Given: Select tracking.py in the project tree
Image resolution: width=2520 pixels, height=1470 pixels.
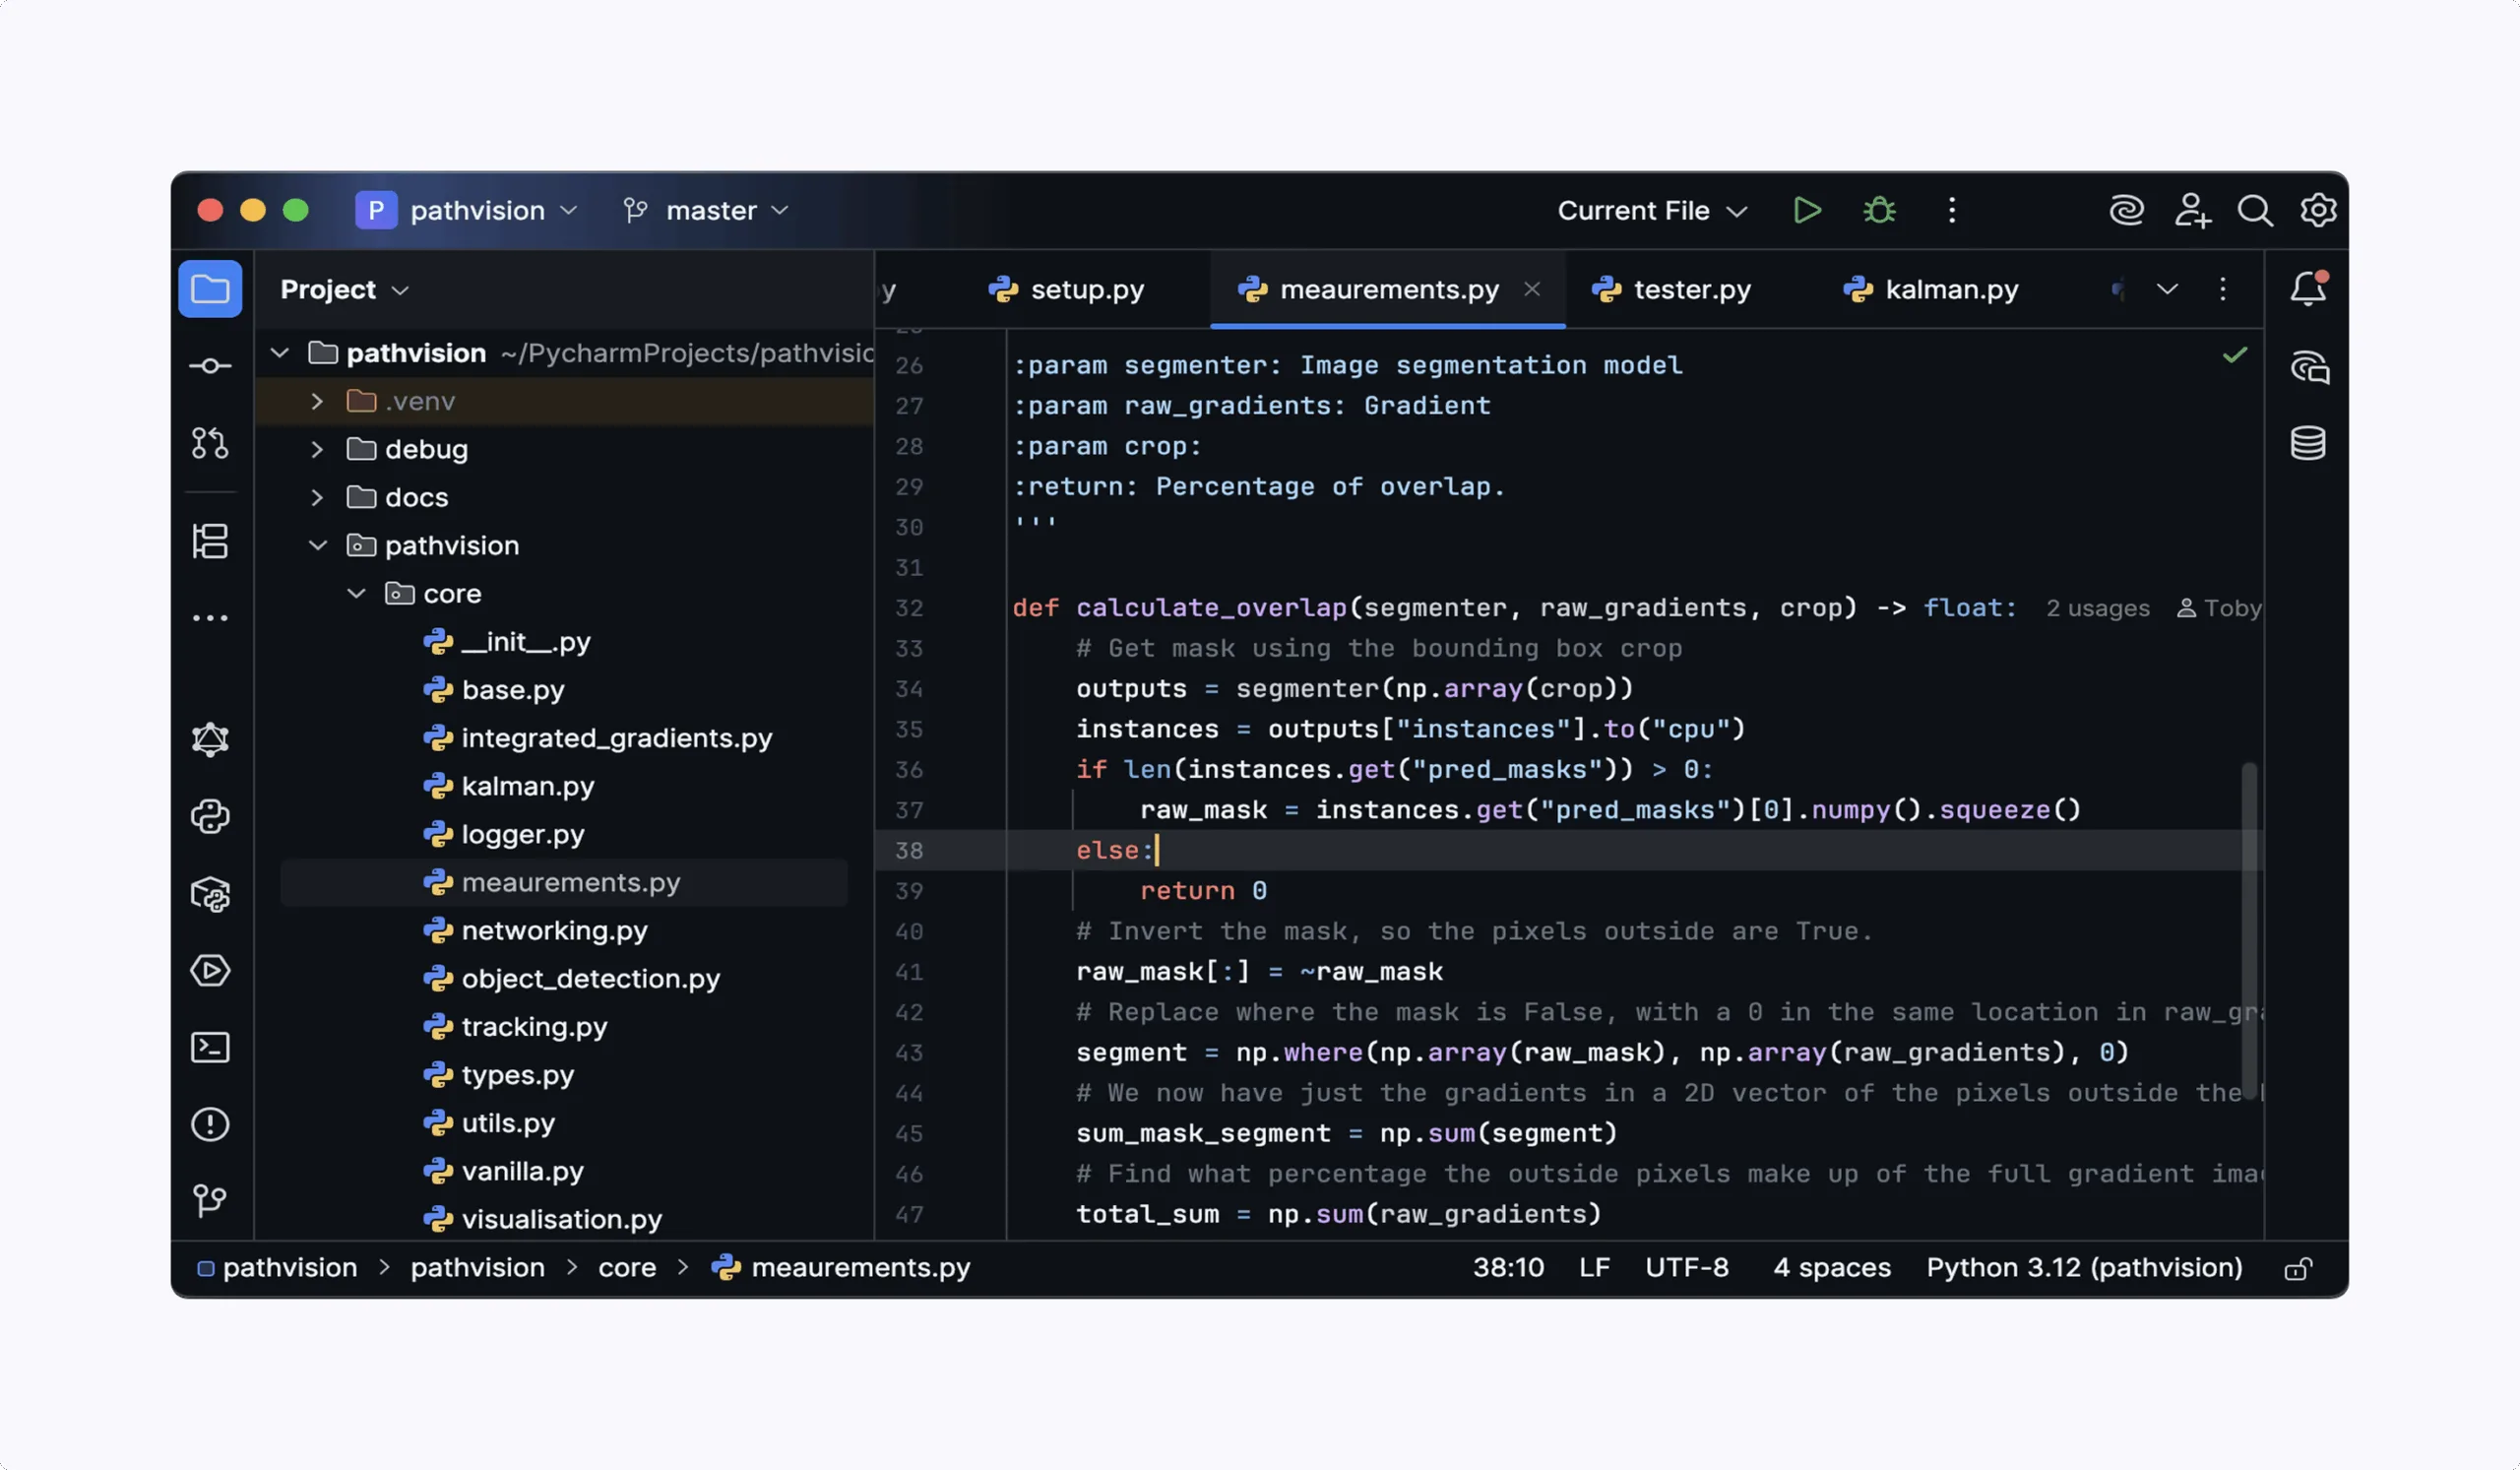Looking at the screenshot, I should pos(534,1026).
